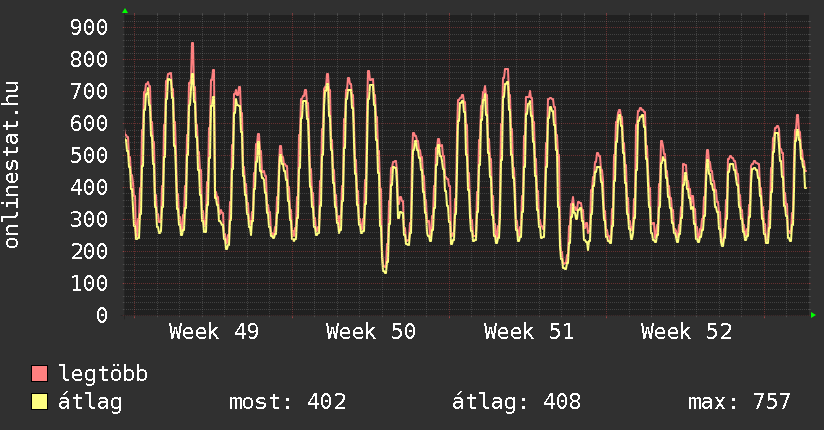Click the most: 402 statistic
The image size is (824, 430).
(288, 402)
